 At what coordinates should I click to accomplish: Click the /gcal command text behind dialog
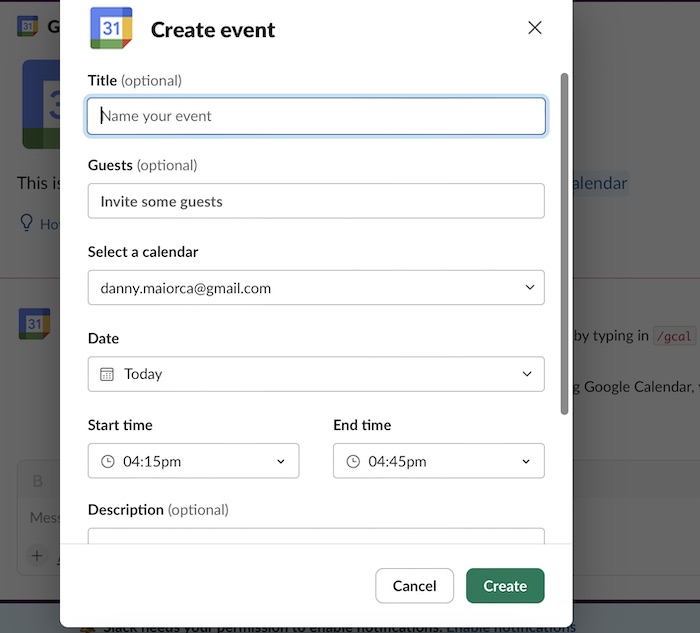pyautogui.click(x=674, y=336)
